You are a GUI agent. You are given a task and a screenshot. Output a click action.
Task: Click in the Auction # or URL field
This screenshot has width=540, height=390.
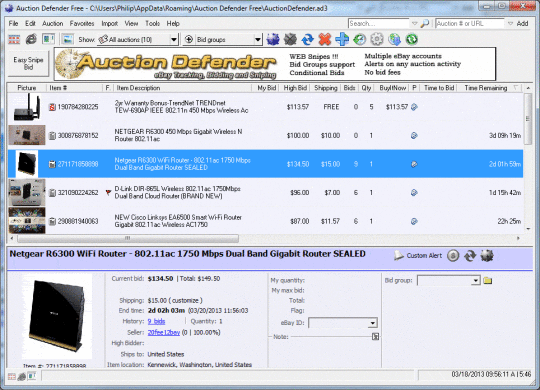point(470,23)
